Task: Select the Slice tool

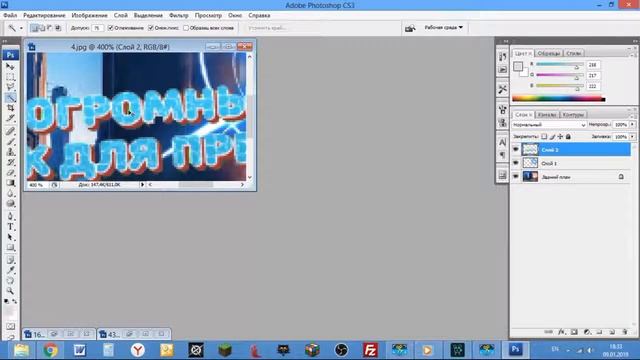Action: click(x=10, y=118)
